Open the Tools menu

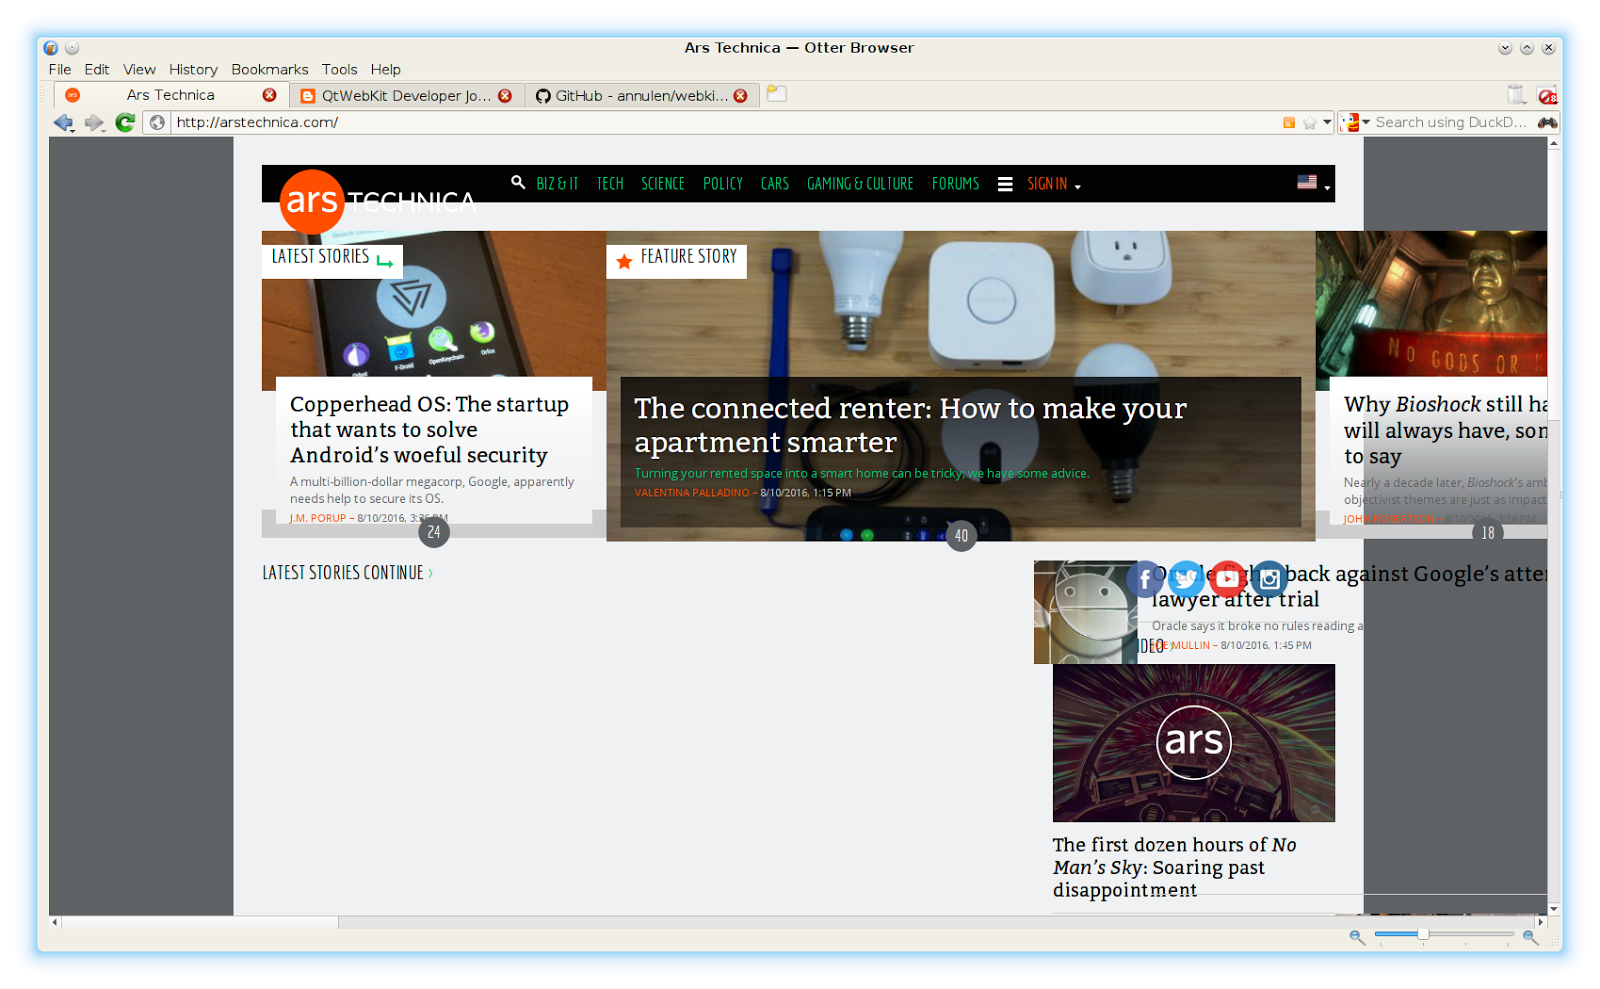[x=339, y=69]
